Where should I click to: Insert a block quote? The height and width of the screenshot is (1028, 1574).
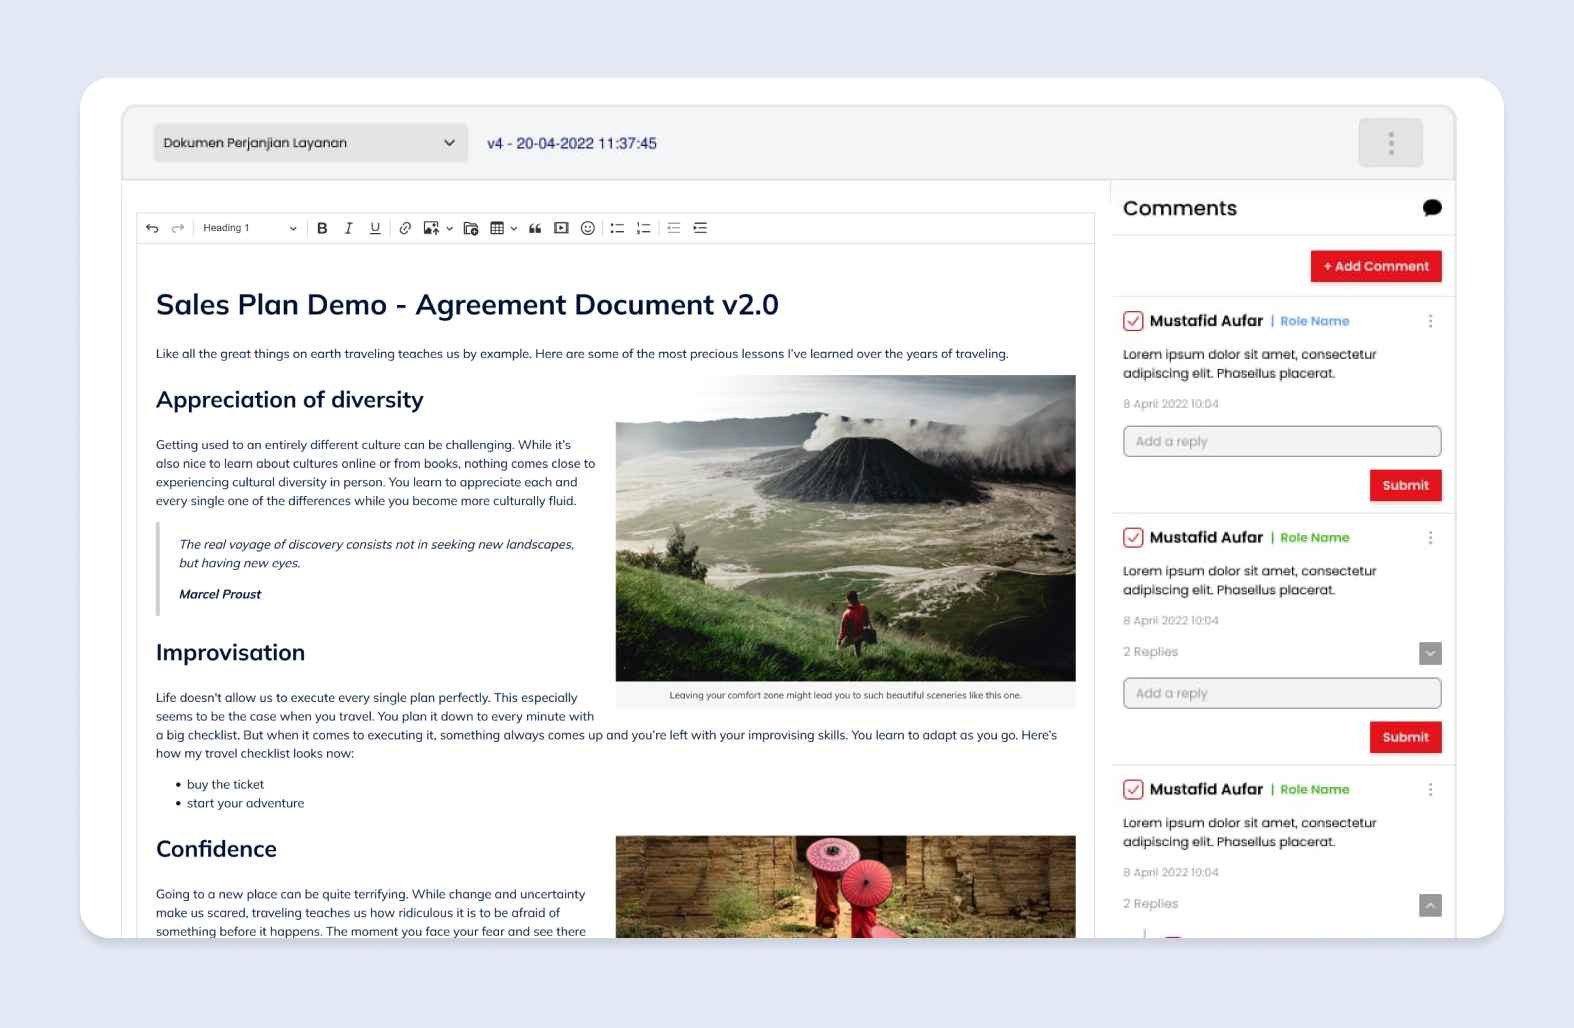(x=535, y=228)
